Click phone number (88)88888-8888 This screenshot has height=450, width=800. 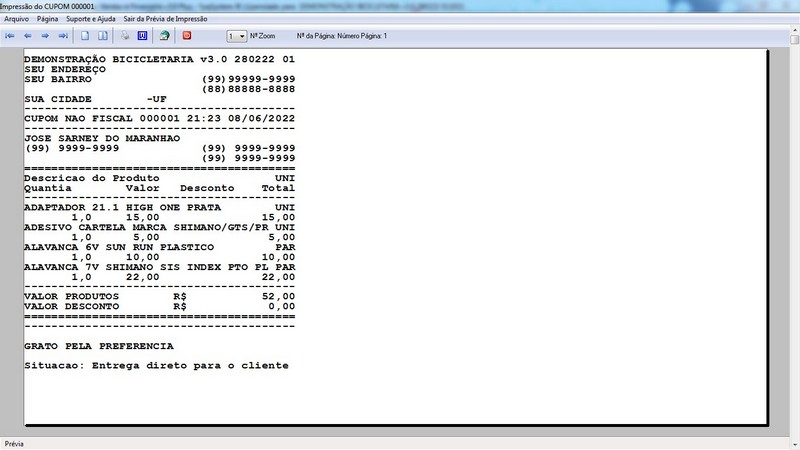248,89
